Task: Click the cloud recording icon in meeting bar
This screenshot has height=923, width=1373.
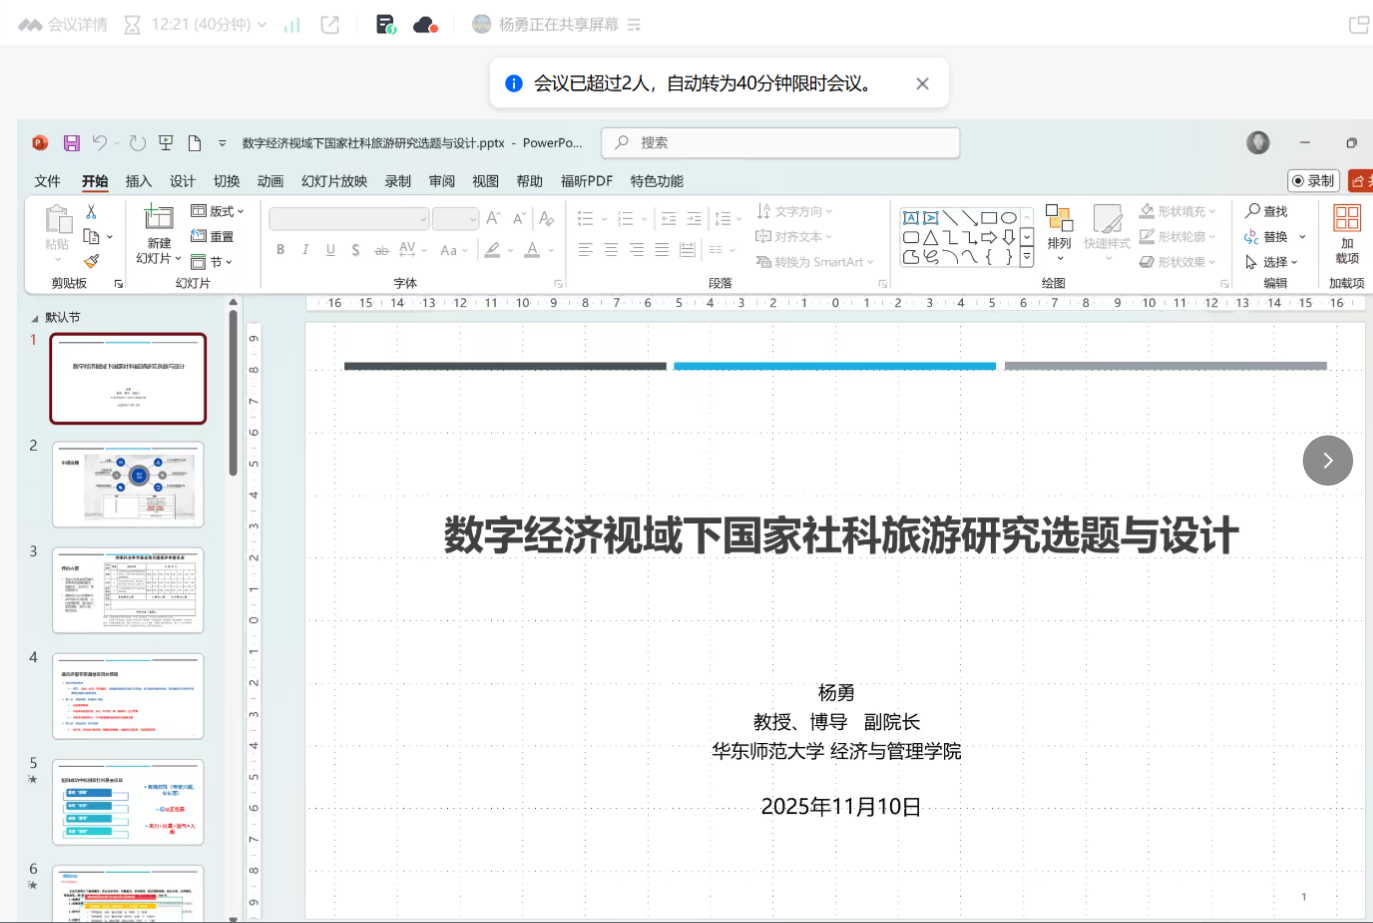Action: pyautogui.click(x=425, y=25)
